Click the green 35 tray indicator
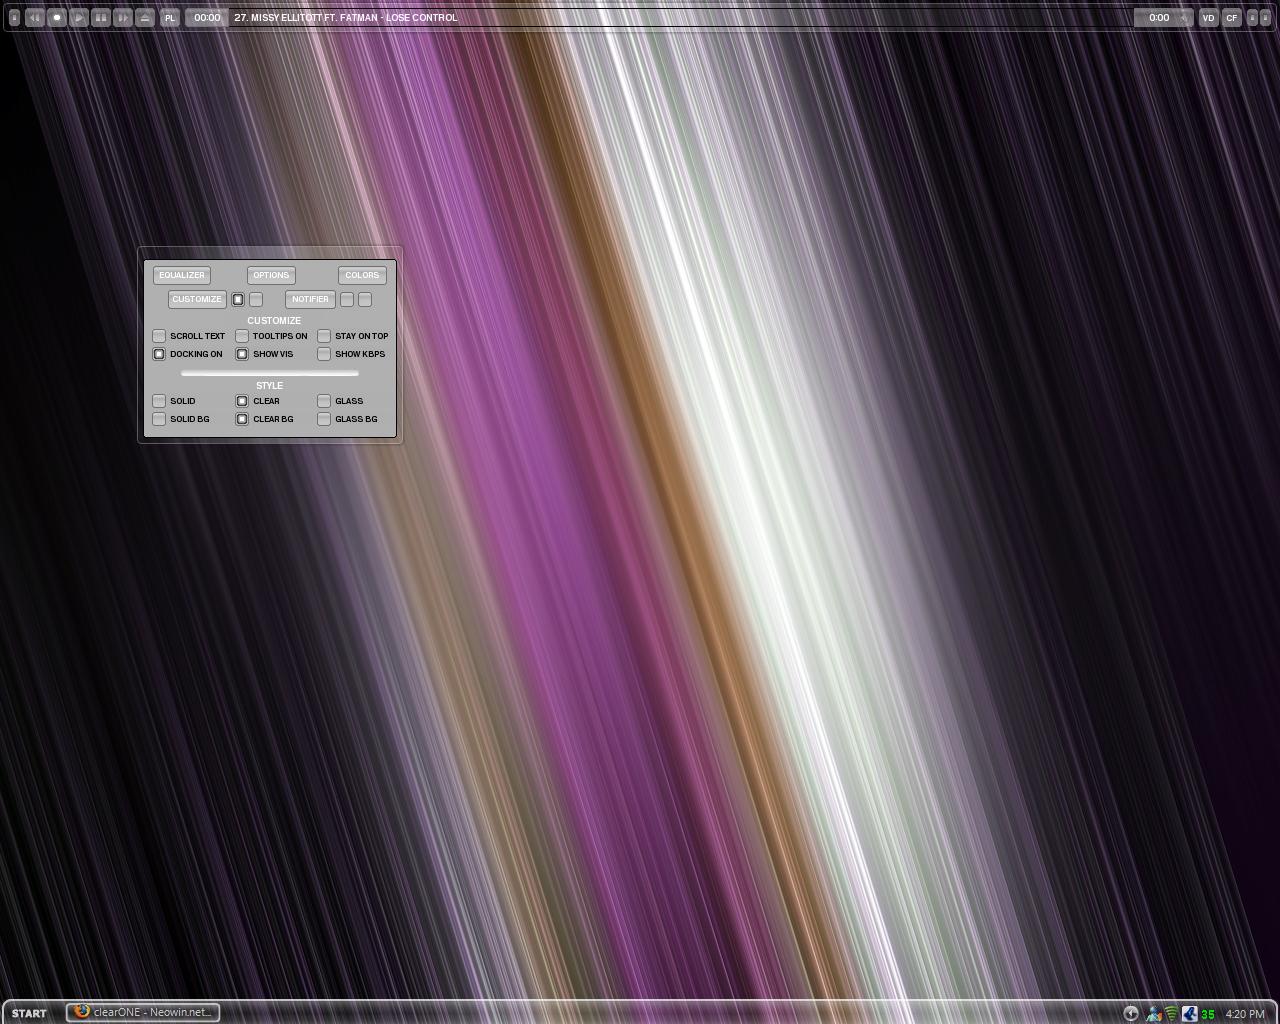The height and width of the screenshot is (1024, 1280). pos(1208,1014)
